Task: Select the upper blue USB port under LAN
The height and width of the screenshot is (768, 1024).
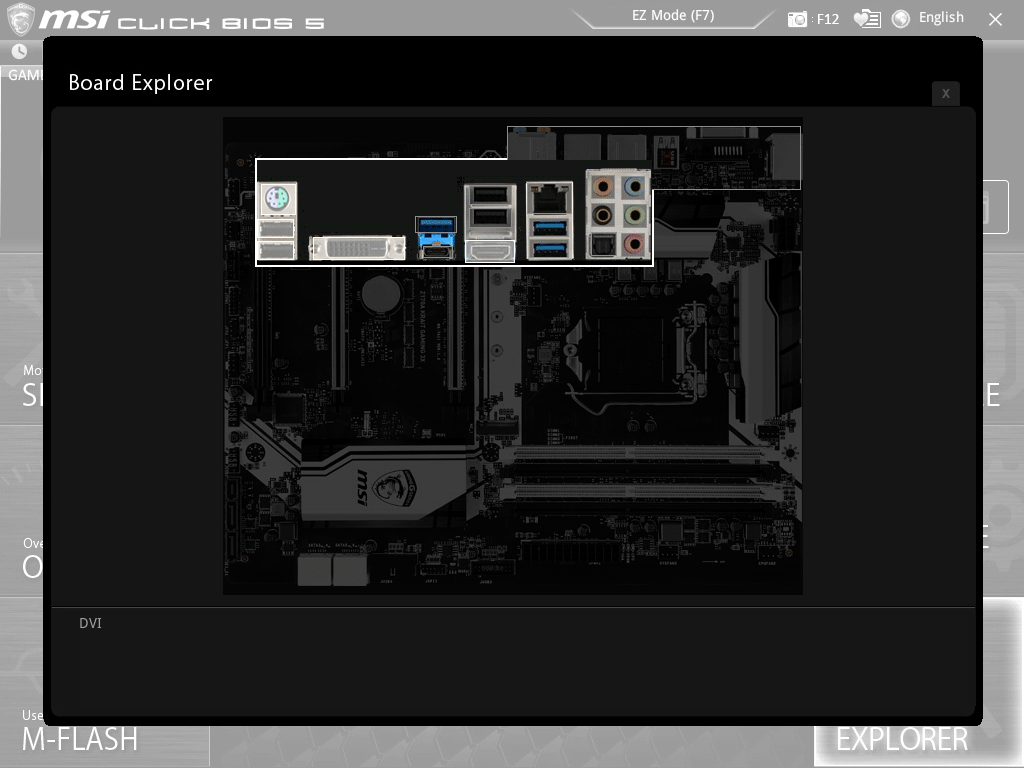Action: point(549,228)
